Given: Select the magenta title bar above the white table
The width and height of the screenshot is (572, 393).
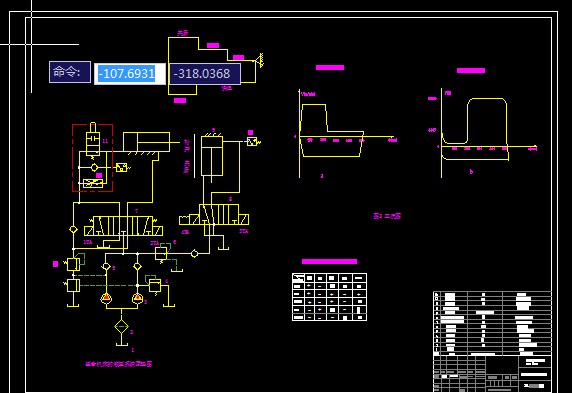Looking at the screenshot, I should (329, 261).
